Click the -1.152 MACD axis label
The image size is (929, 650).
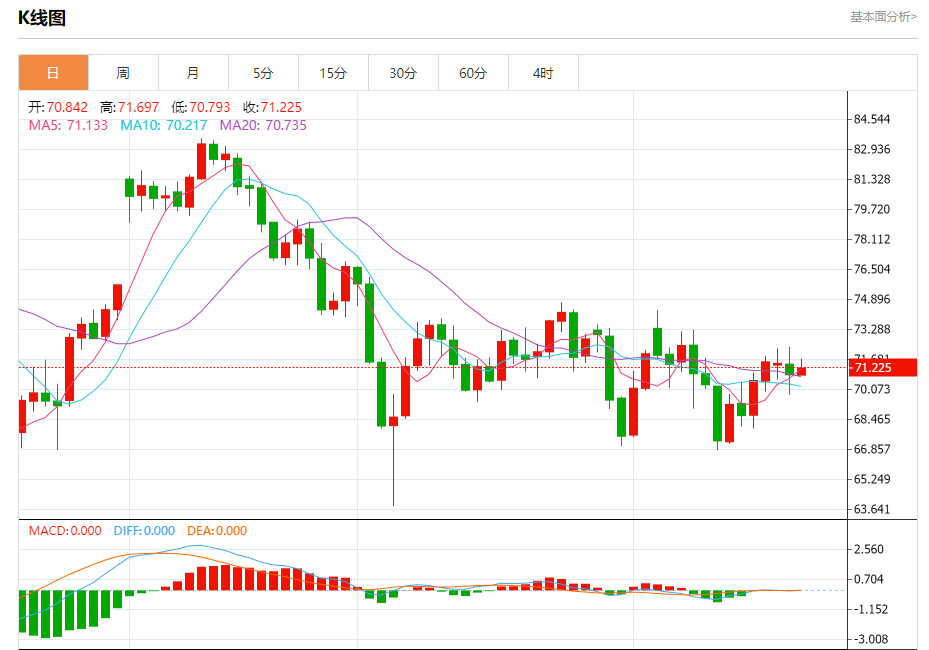(869, 609)
